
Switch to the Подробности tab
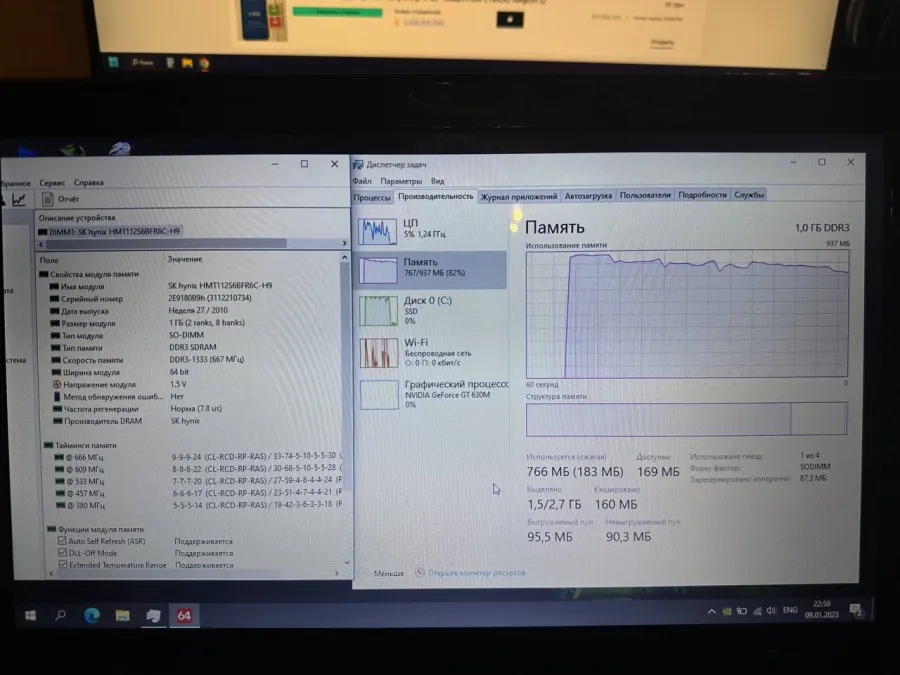(x=703, y=195)
